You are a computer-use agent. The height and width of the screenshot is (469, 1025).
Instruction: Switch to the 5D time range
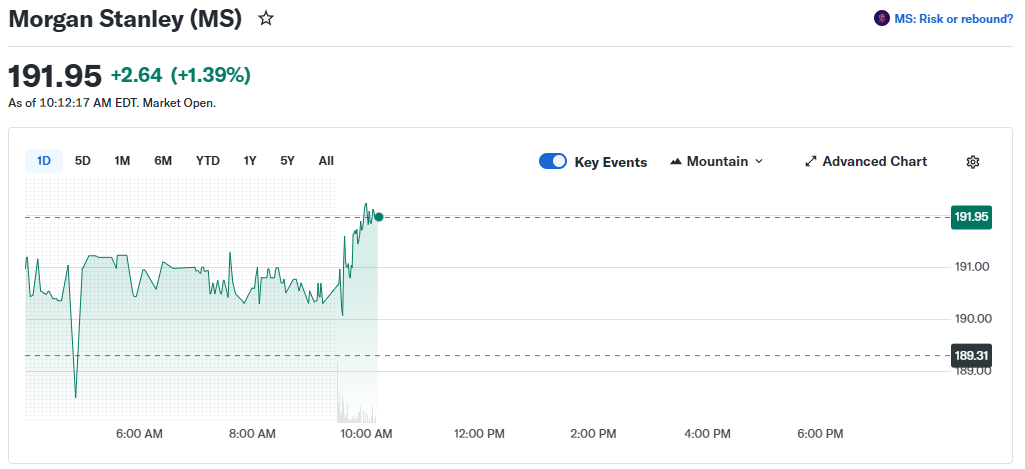[83, 161]
